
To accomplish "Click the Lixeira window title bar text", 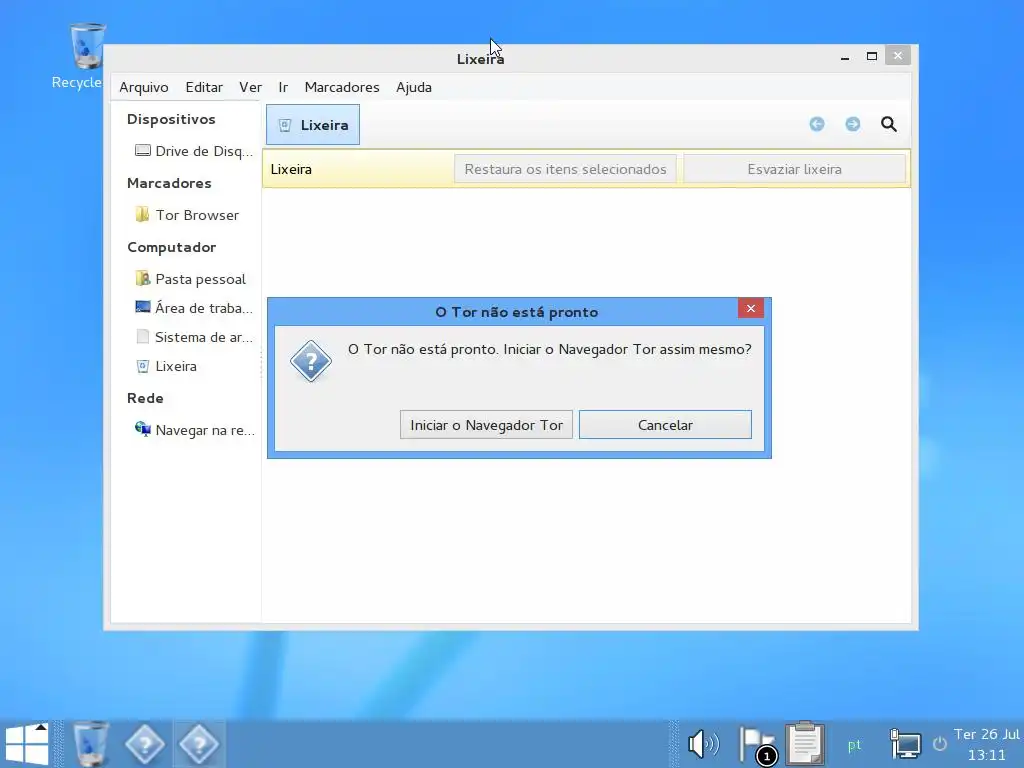I will coord(480,59).
